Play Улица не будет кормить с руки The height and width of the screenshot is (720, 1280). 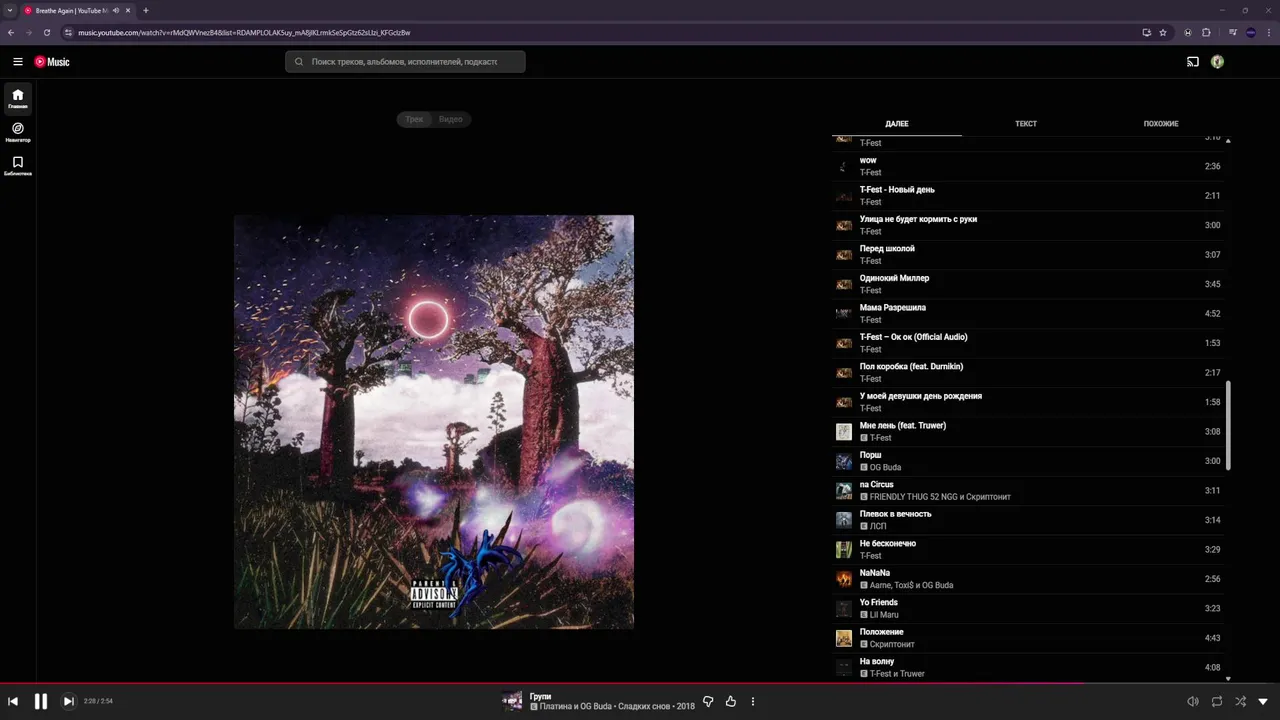coord(1028,225)
